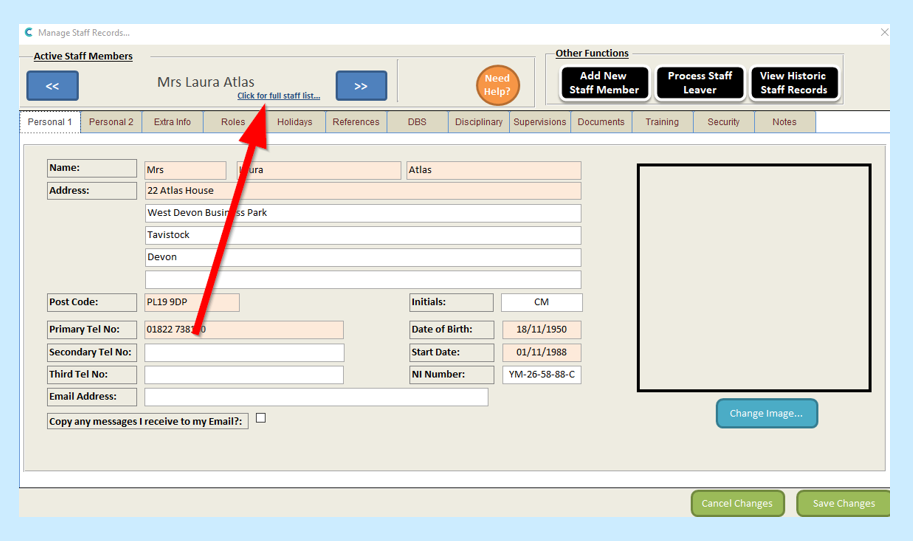The width and height of the screenshot is (913, 541).
Task: Click the Cancel Changes button
Action: pos(737,503)
